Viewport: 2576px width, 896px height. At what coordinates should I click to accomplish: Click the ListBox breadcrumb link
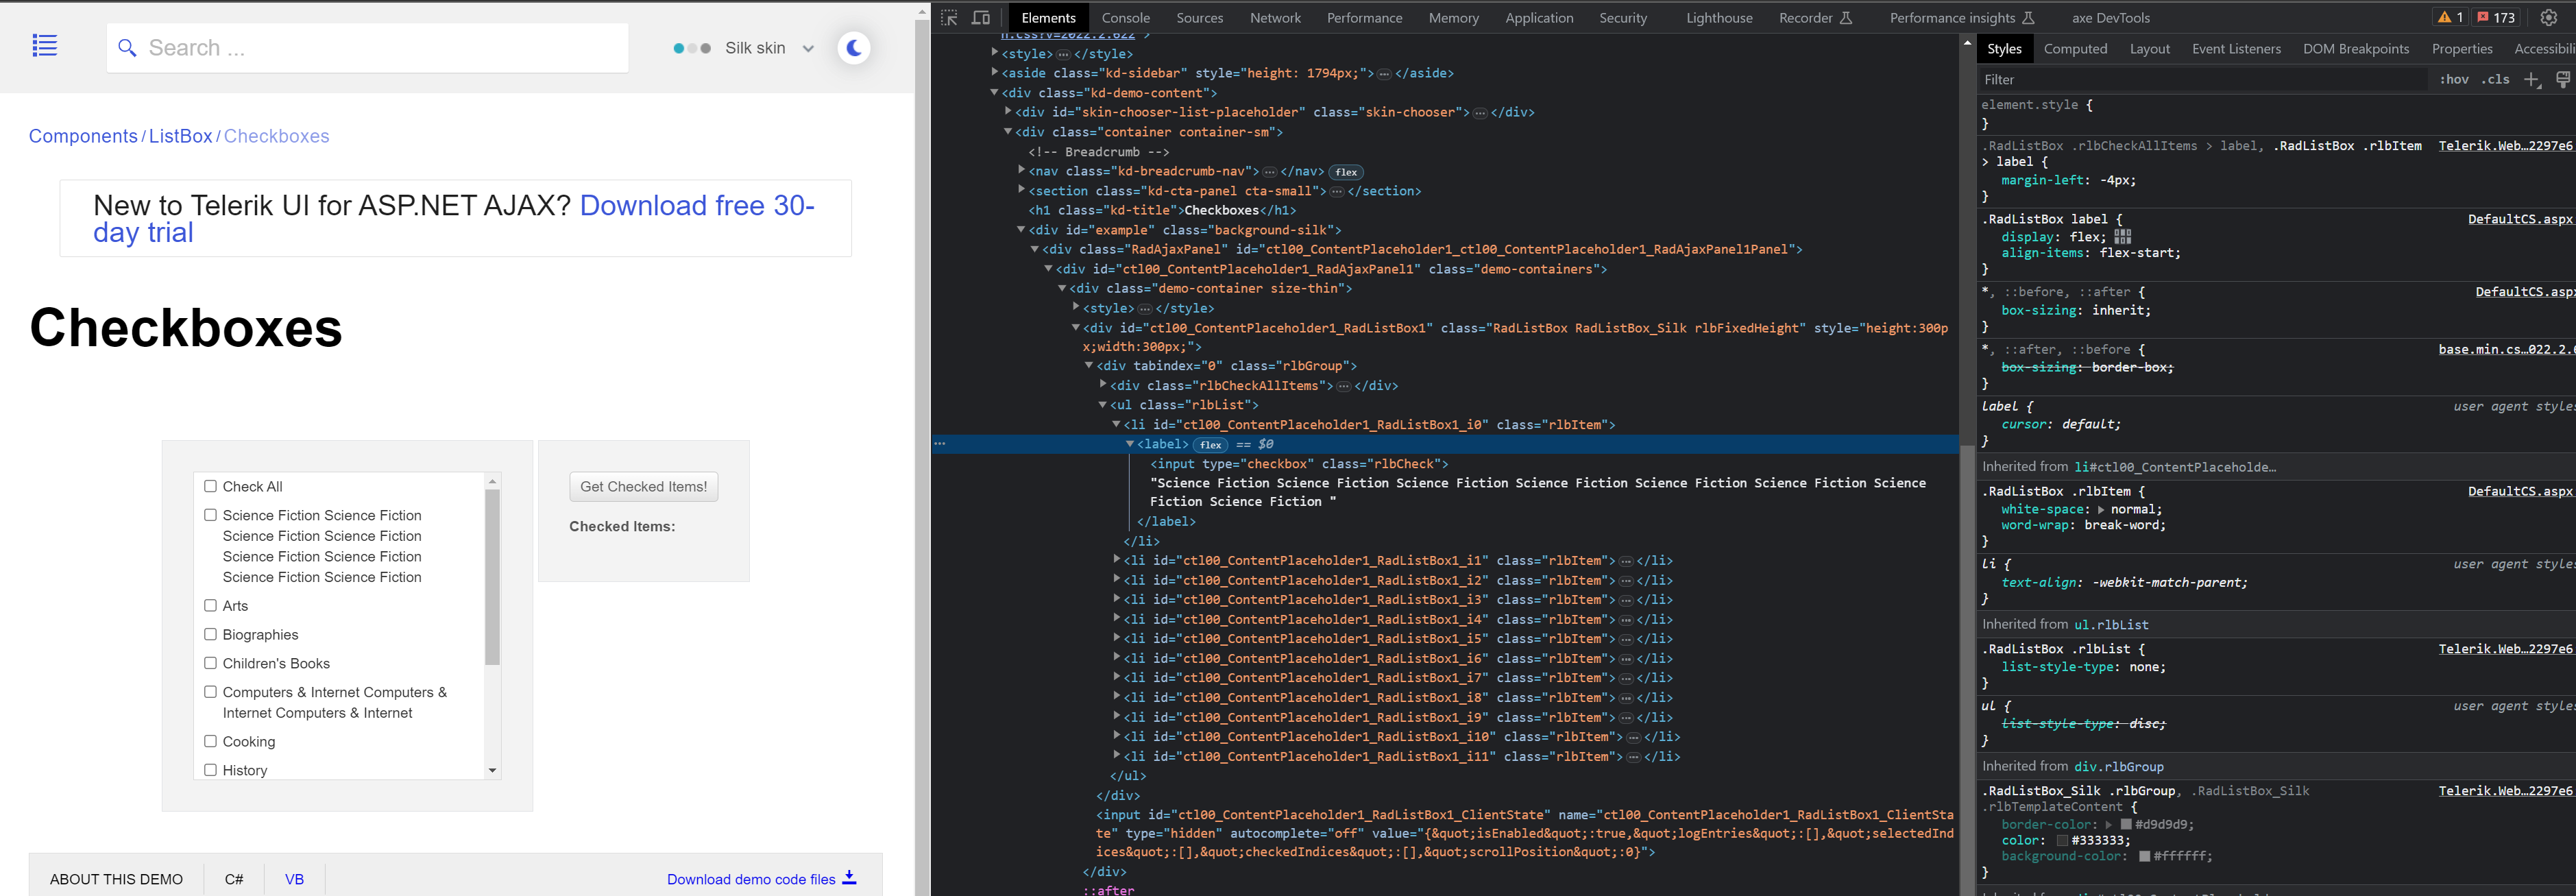pyautogui.click(x=180, y=136)
